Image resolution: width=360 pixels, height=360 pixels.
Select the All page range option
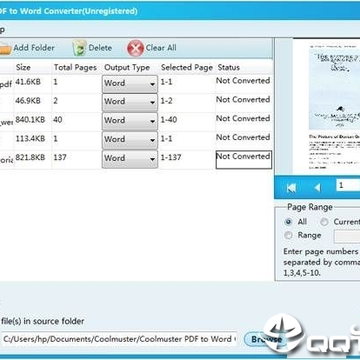[288, 222]
